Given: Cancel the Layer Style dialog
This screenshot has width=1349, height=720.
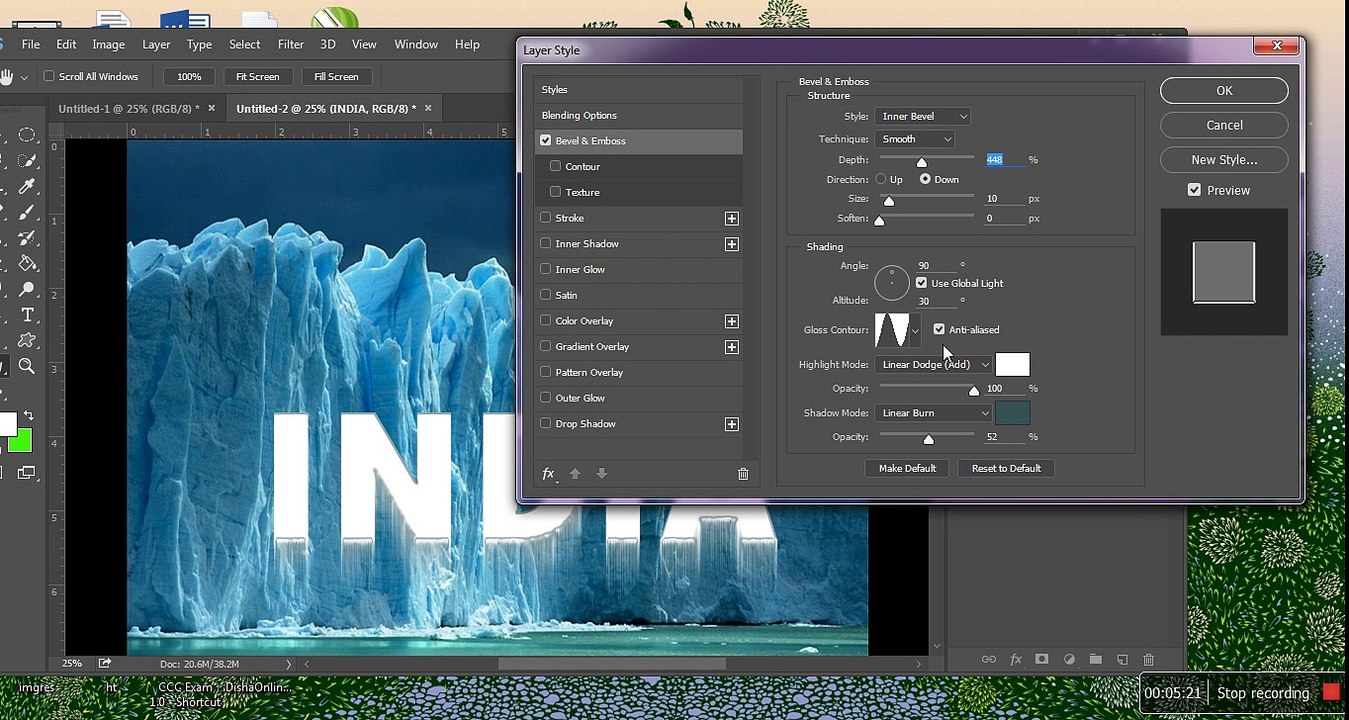Looking at the screenshot, I should [1224, 125].
